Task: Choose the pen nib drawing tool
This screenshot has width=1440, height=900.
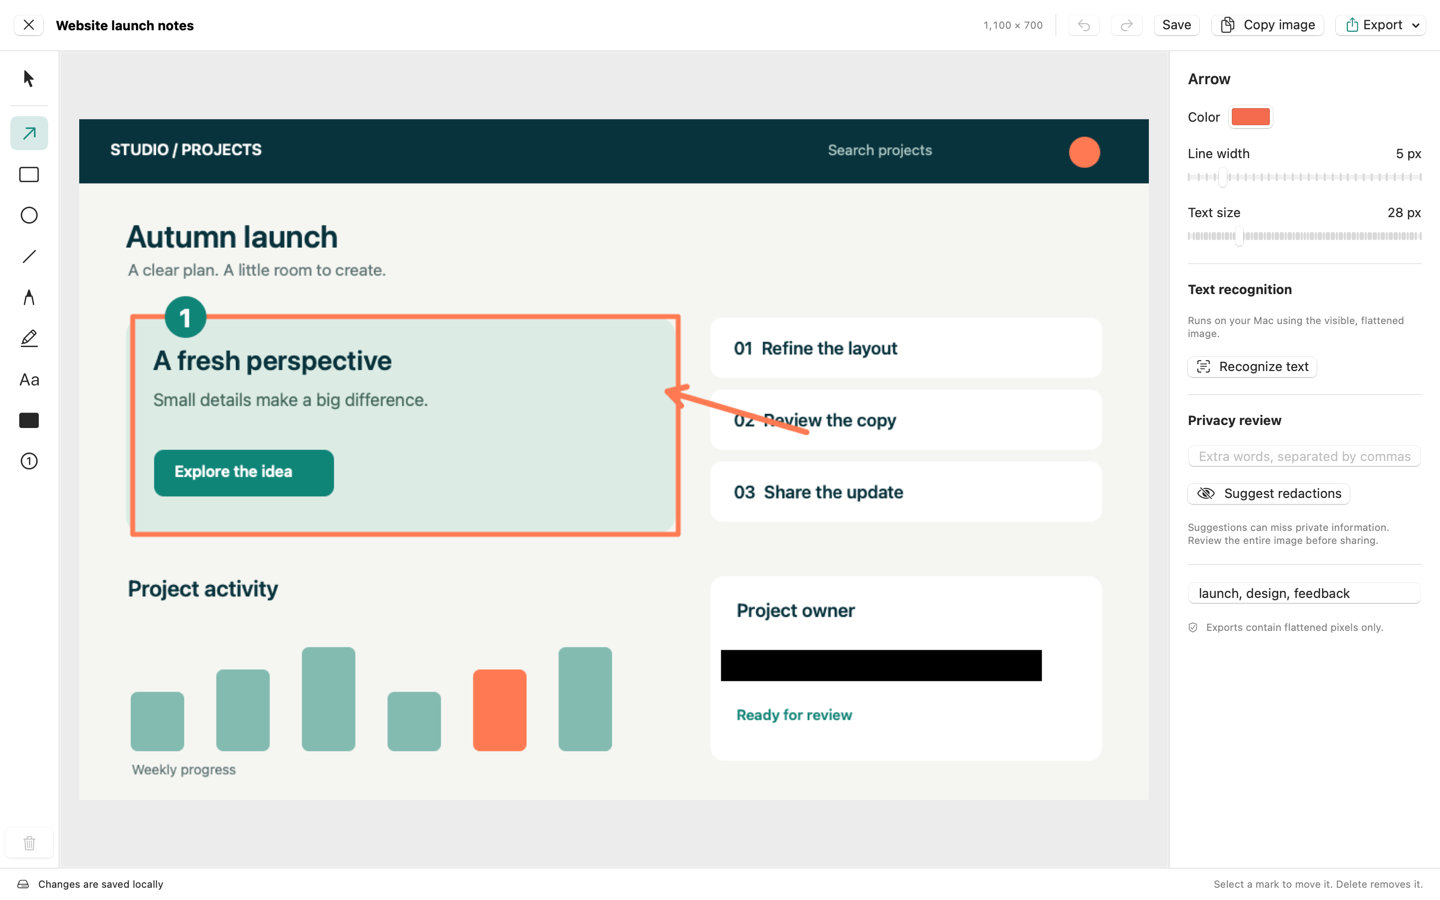Action: coord(29,297)
